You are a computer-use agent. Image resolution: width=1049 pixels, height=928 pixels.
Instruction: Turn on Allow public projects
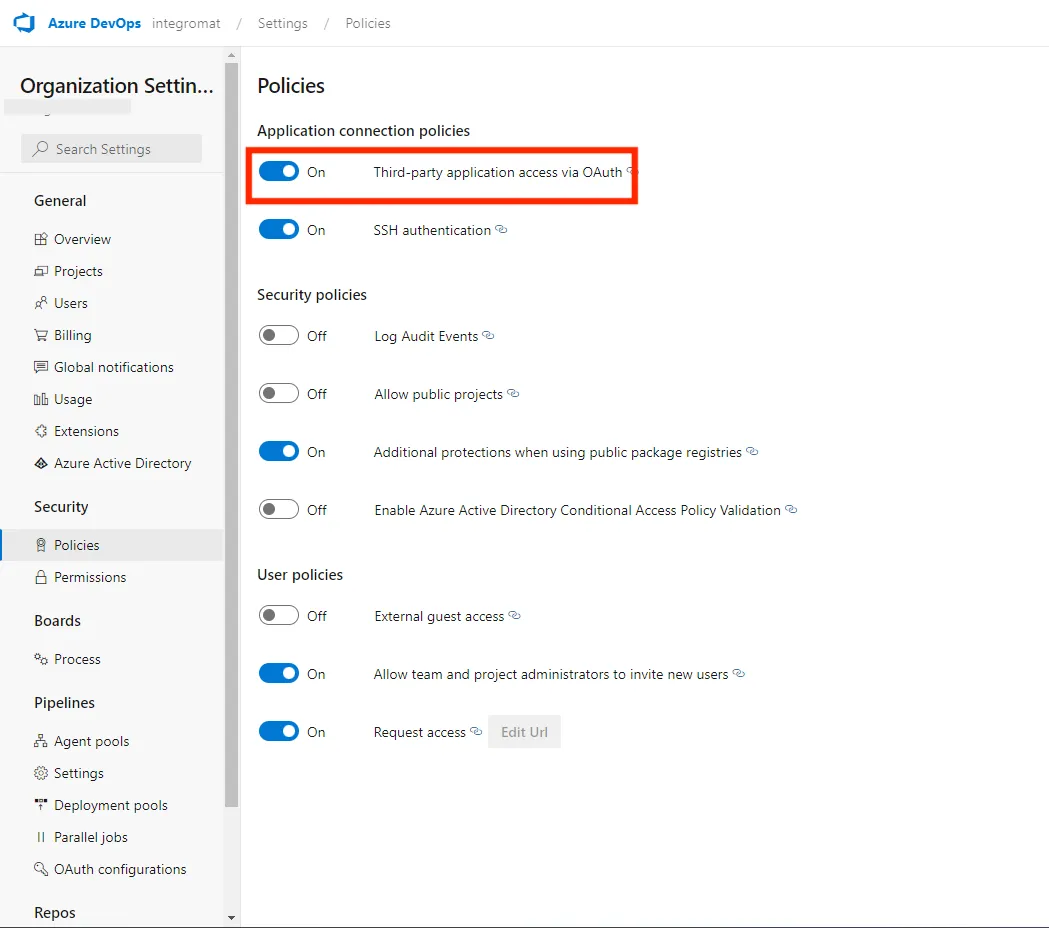coord(279,393)
